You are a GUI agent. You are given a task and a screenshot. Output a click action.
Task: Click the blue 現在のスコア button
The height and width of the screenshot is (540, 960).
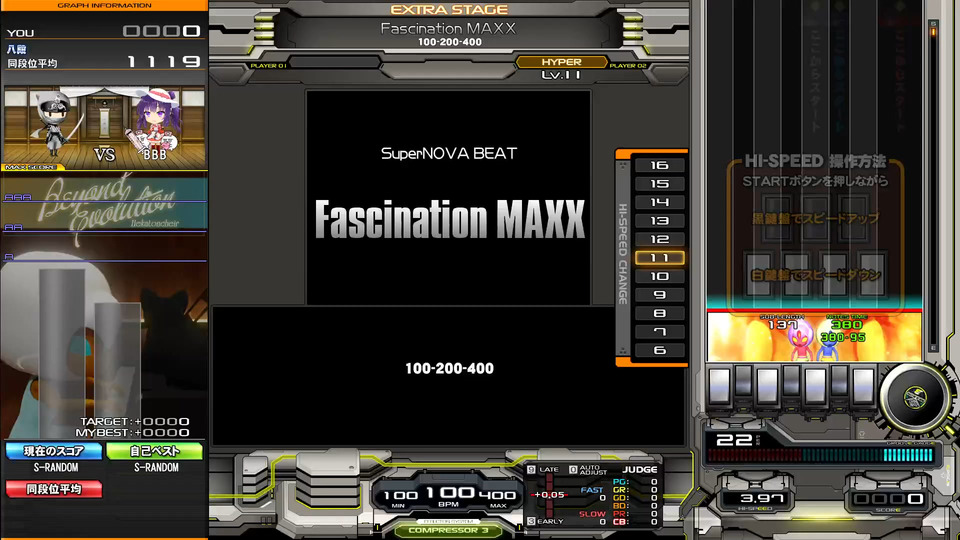54,451
